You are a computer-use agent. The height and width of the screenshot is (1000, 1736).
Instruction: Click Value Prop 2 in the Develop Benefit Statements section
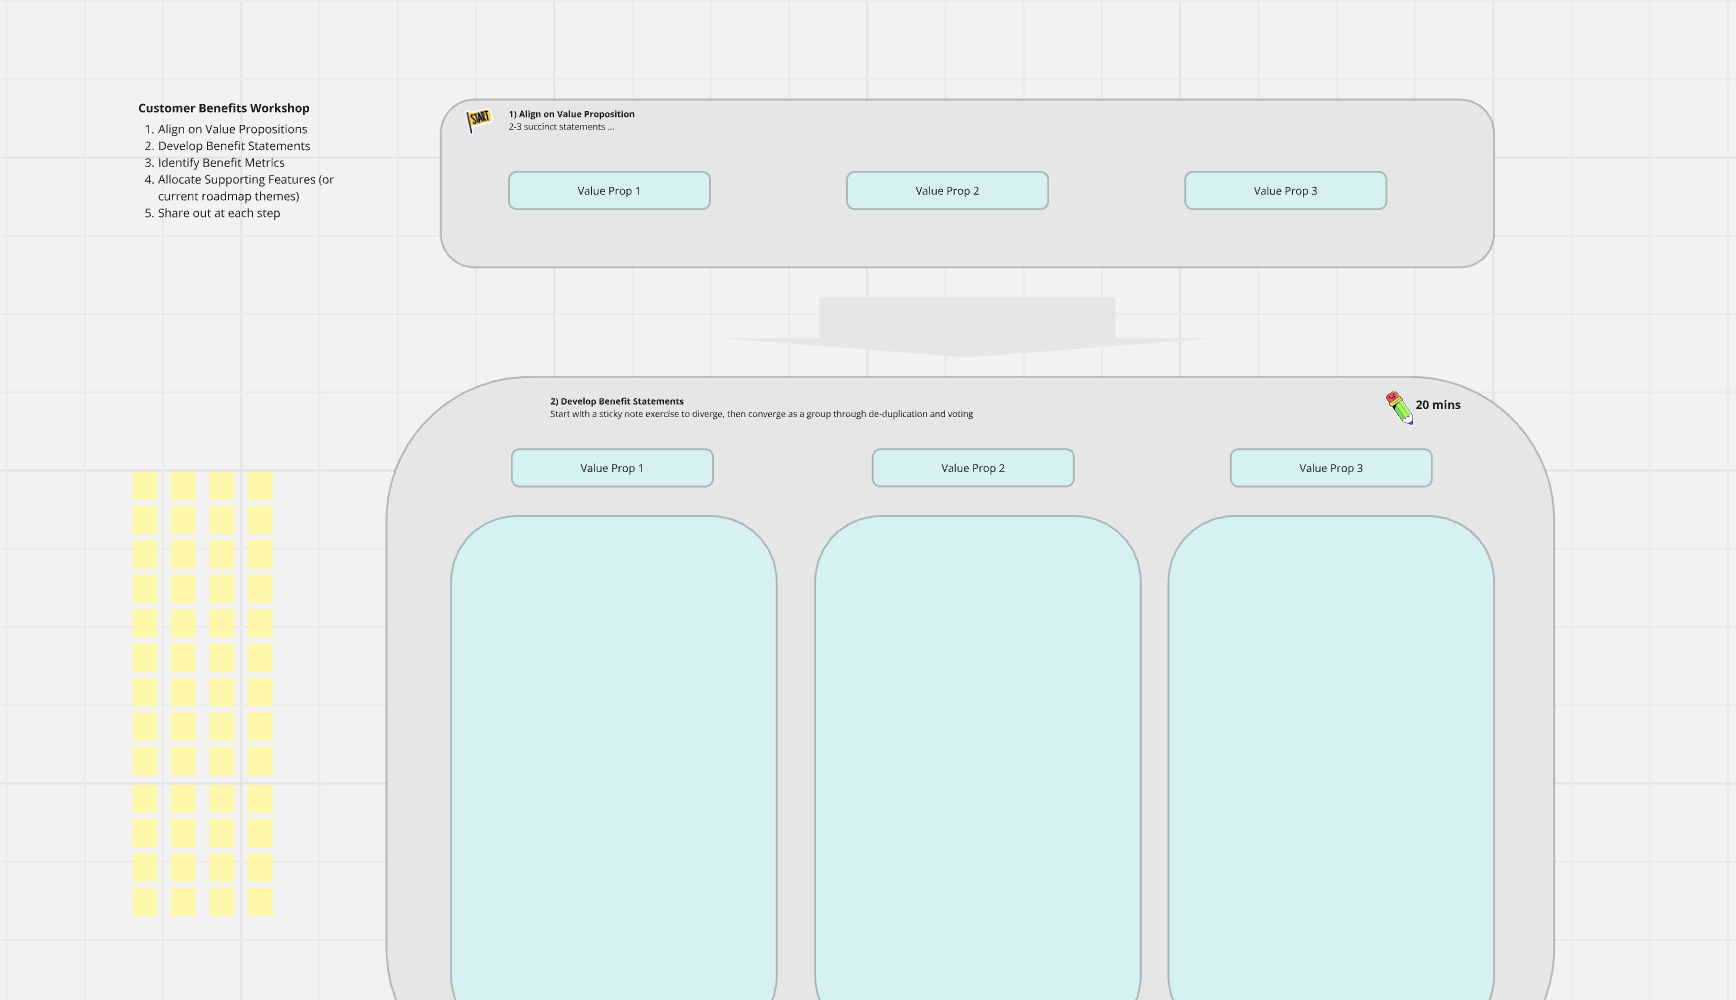coord(973,468)
